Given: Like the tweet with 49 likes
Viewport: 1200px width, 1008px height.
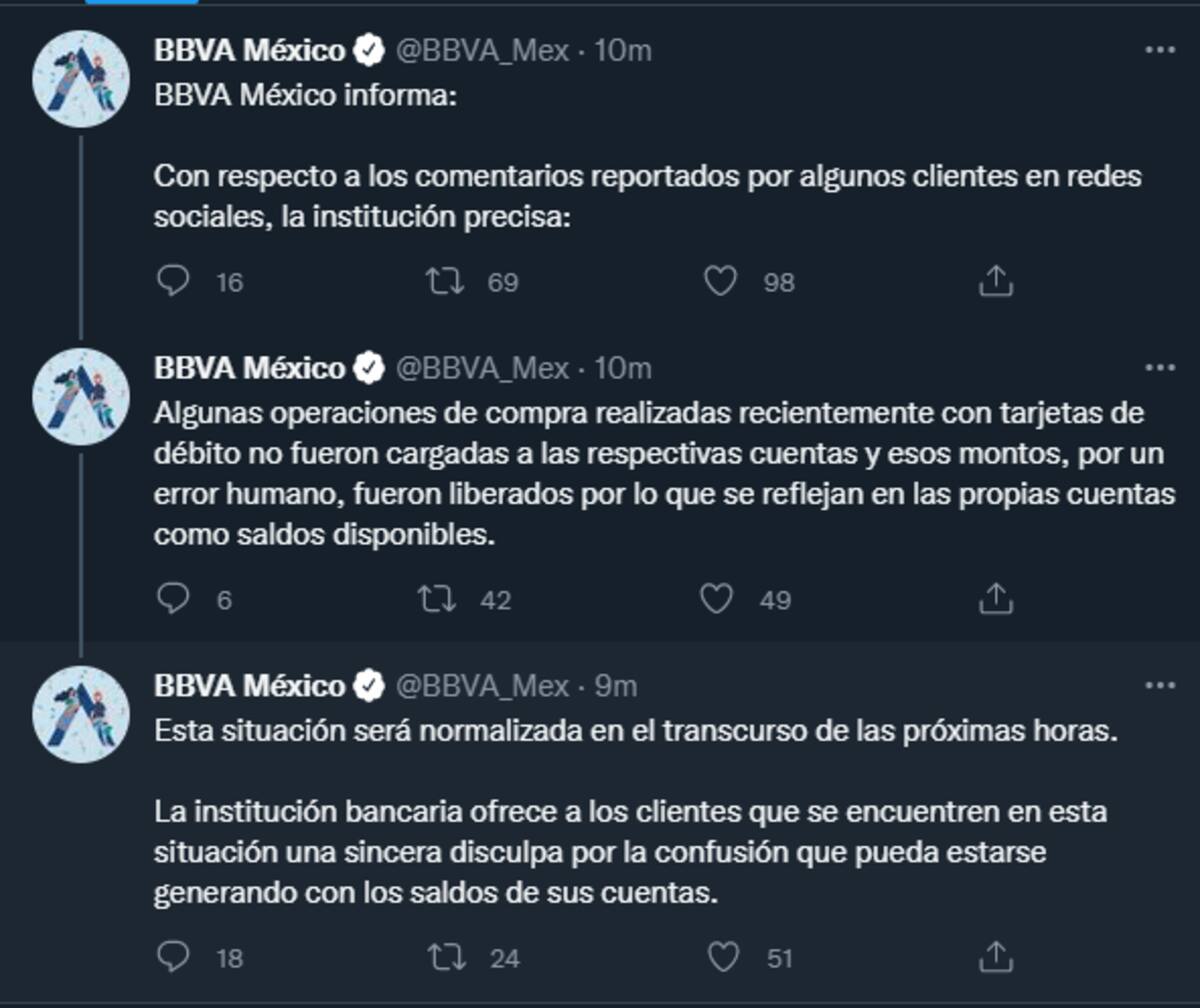Looking at the screenshot, I should click(716, 599).
